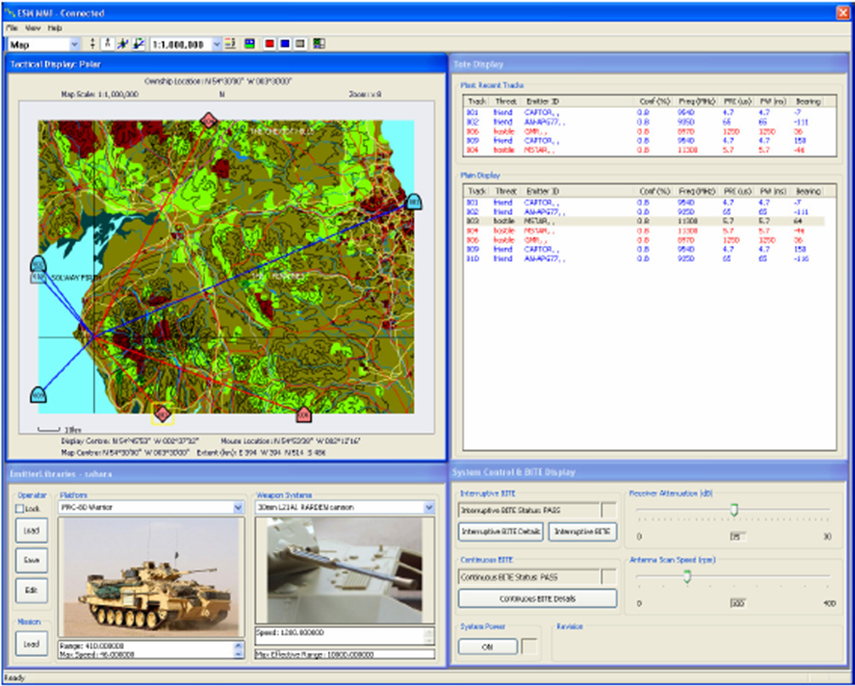Click the last multi-colored grid toolbar icon
The image size is (855, 686).
point(318,44)
